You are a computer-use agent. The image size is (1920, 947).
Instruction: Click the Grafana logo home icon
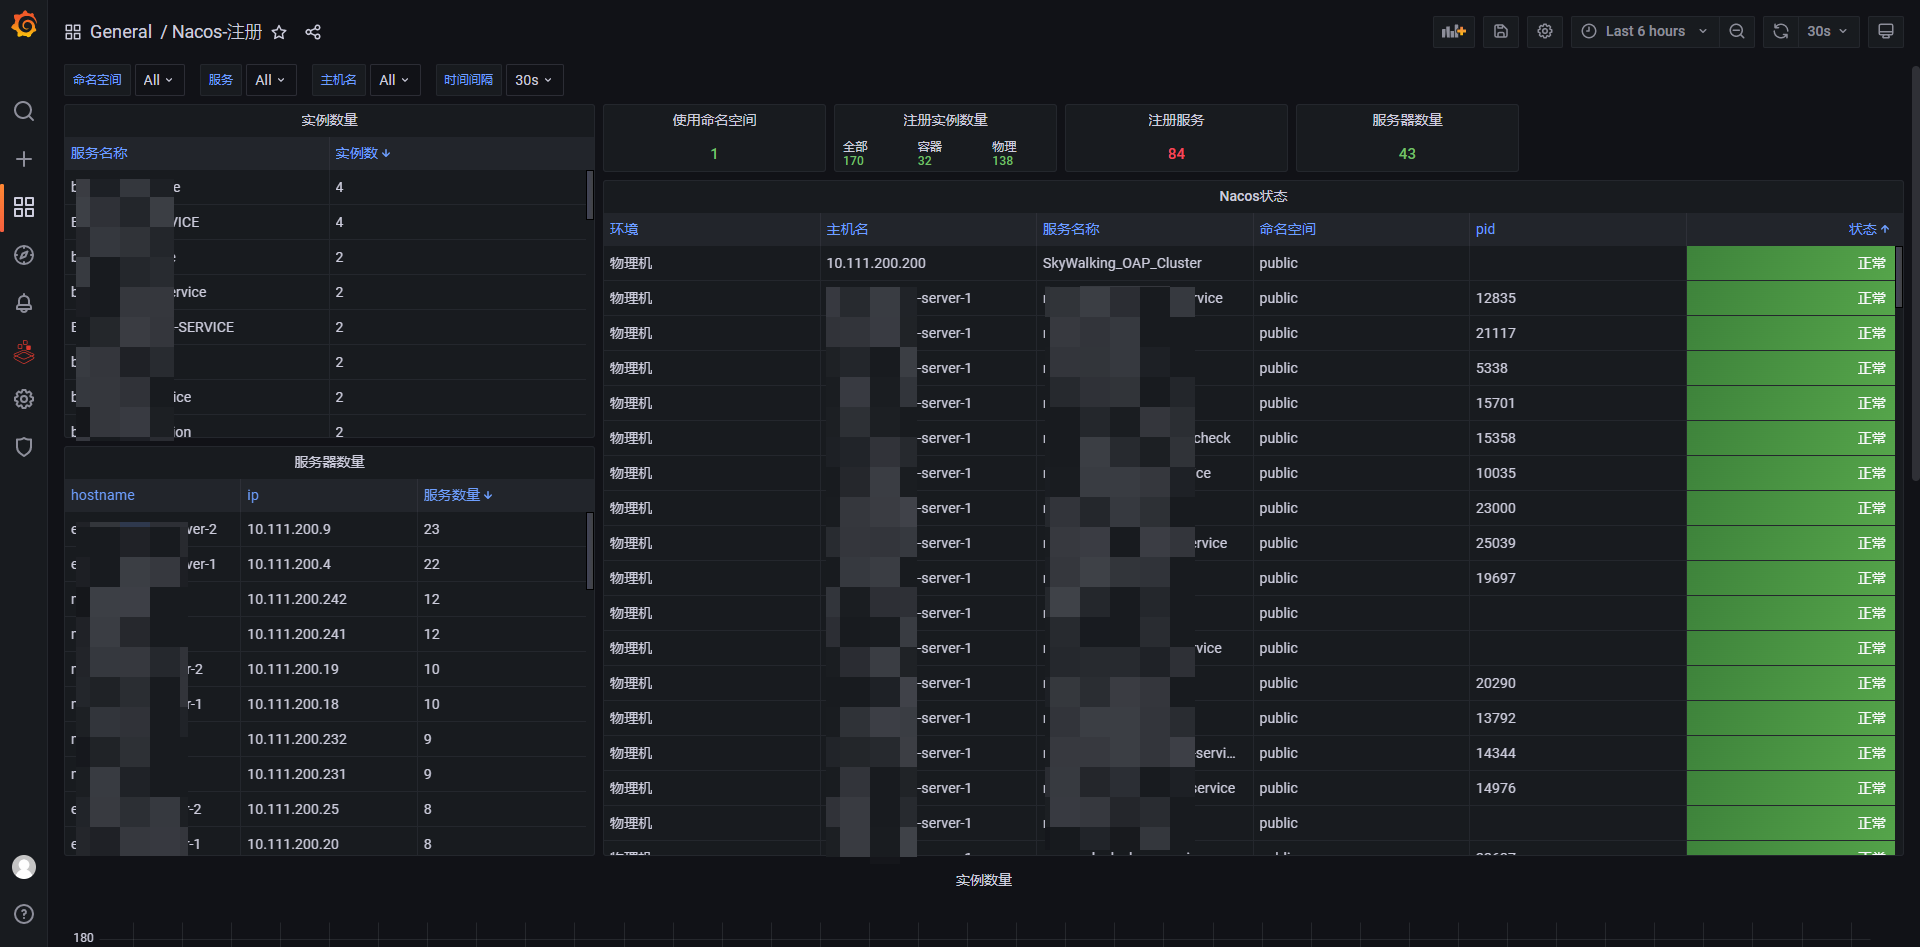coord(24,25)
